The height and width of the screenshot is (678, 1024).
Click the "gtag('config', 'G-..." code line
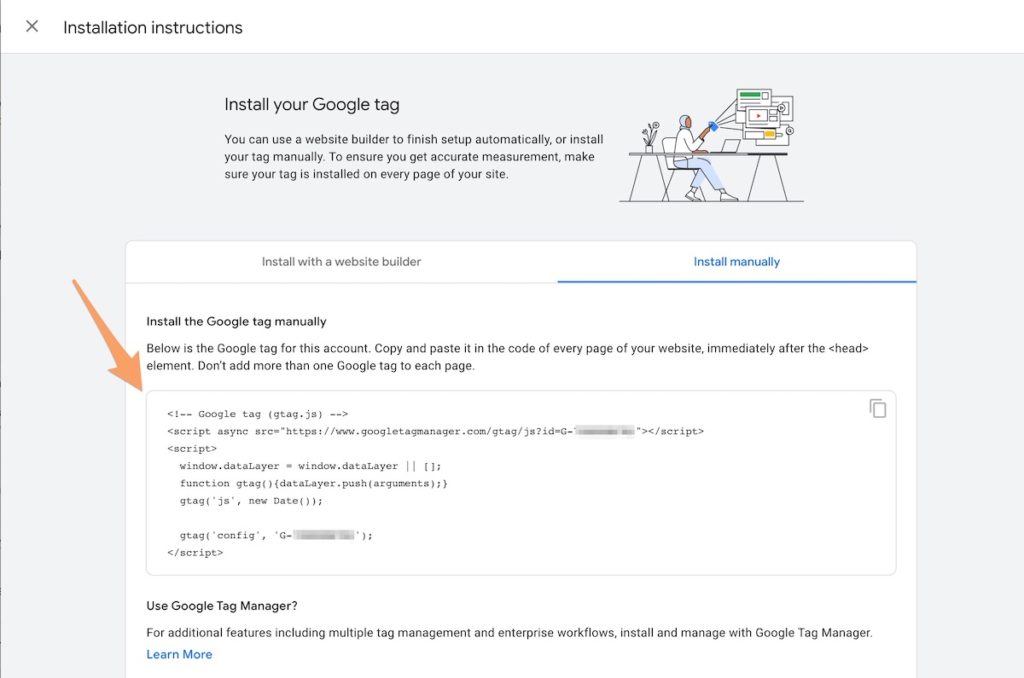coord(276,536)
